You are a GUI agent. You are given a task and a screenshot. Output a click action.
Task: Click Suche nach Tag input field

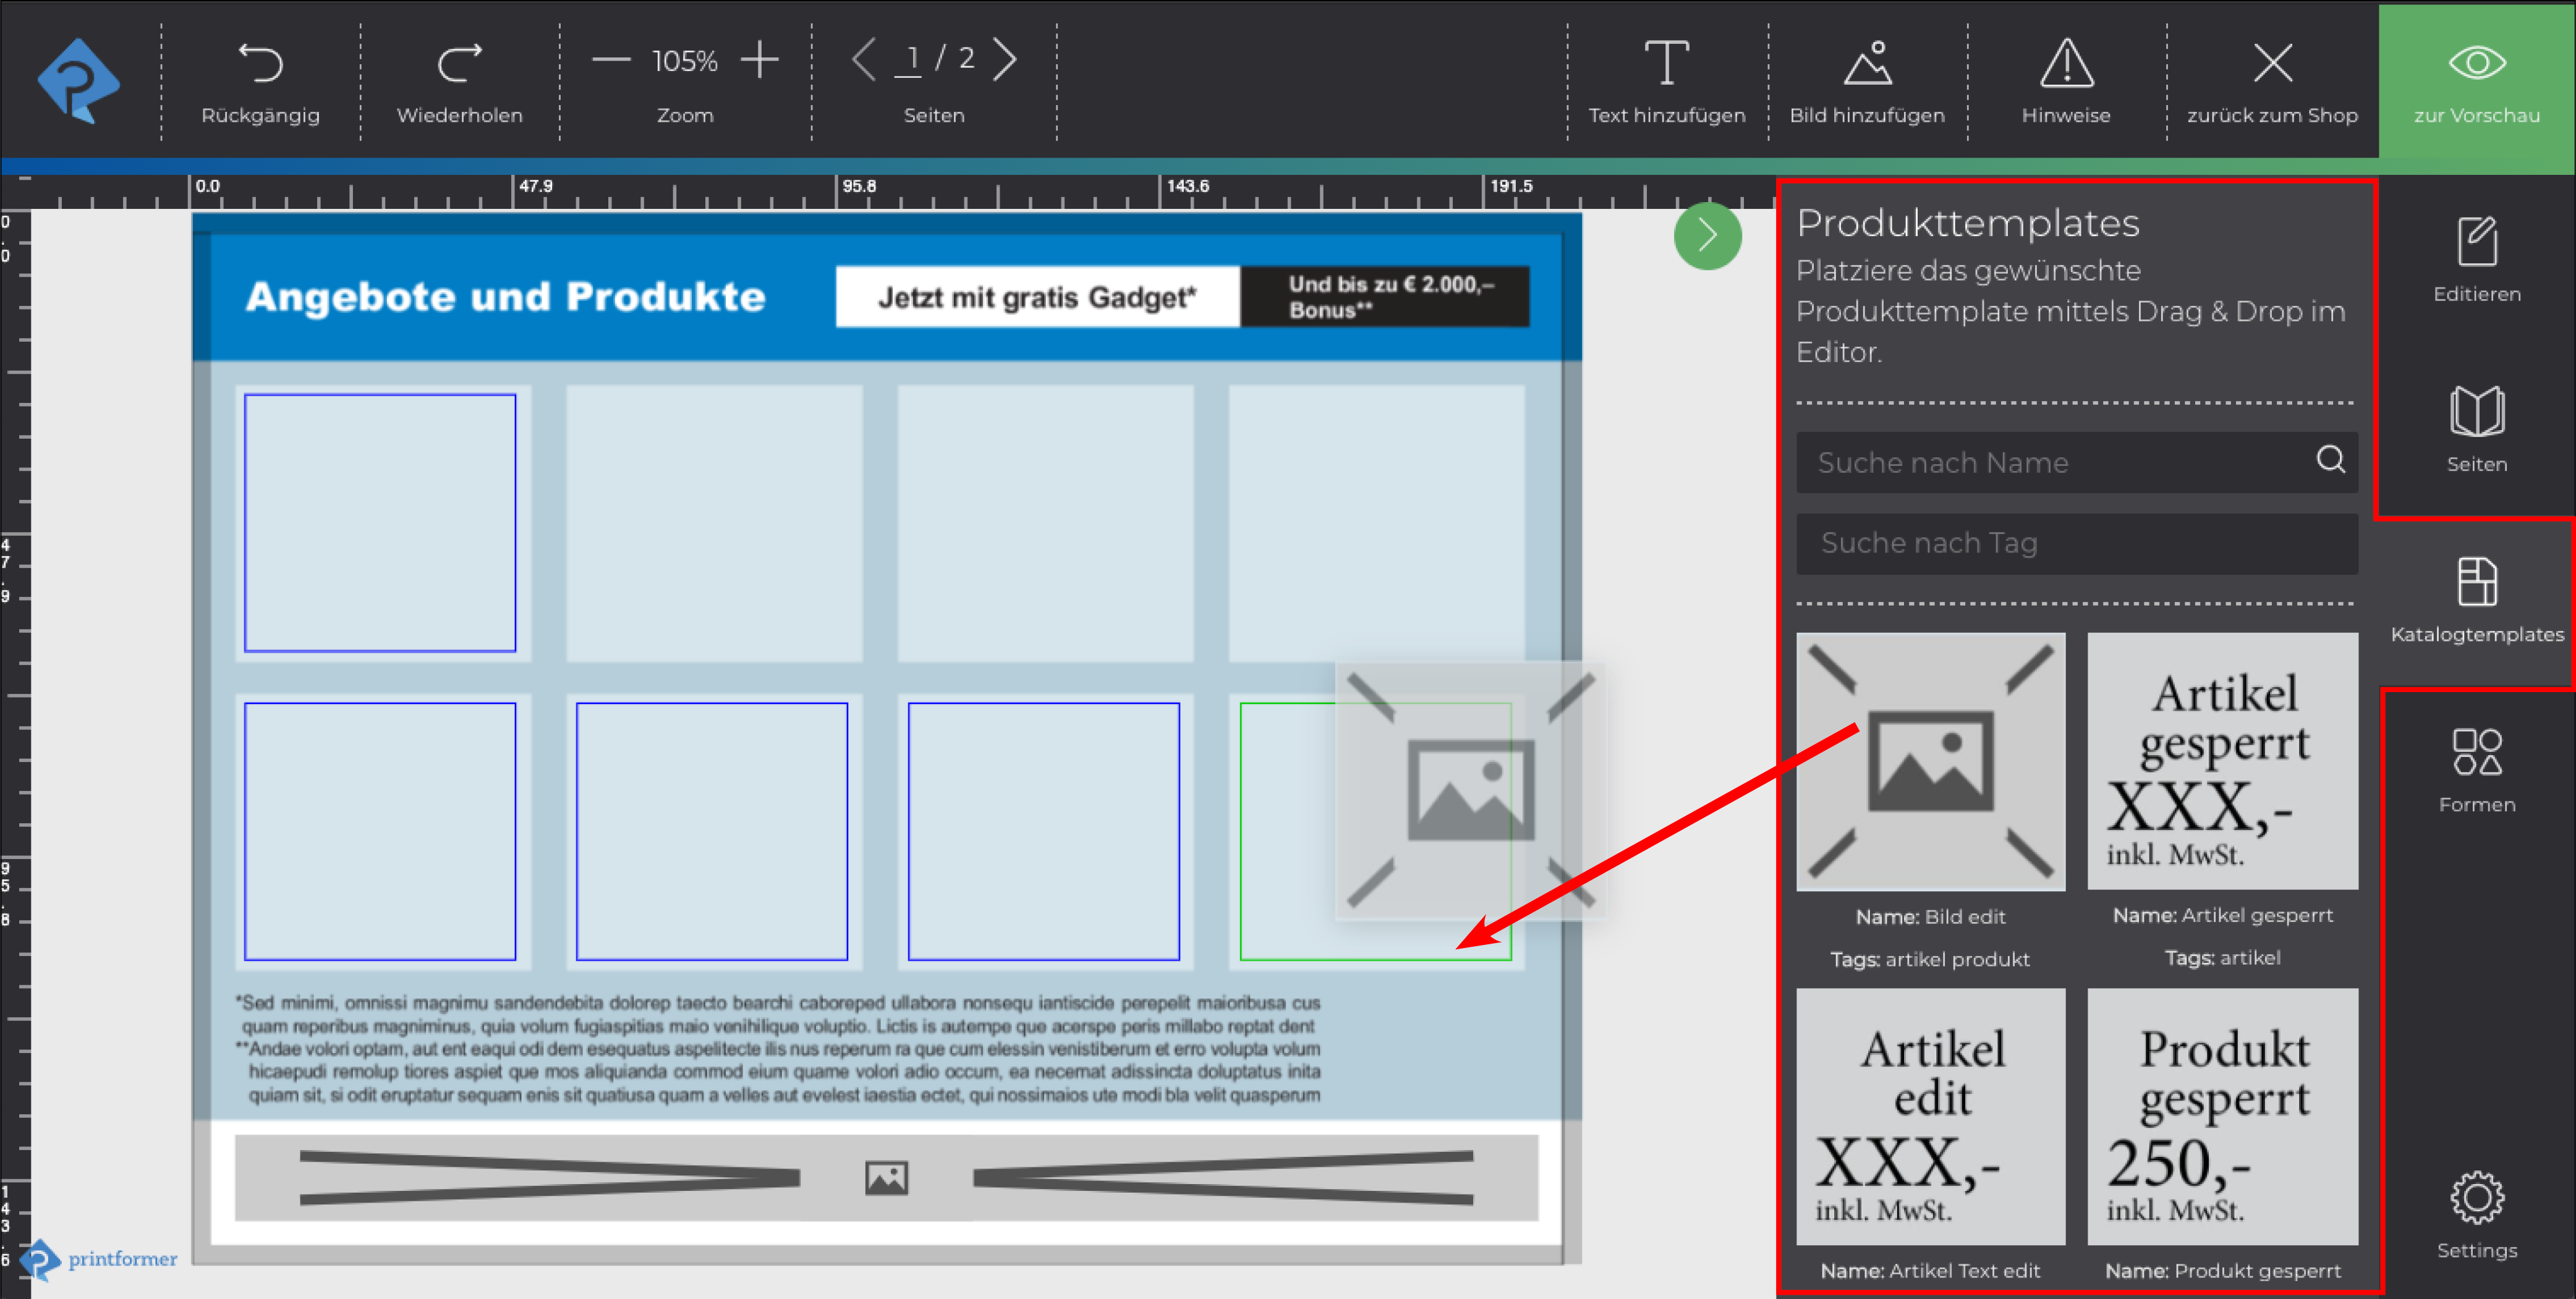point(2076,543)
